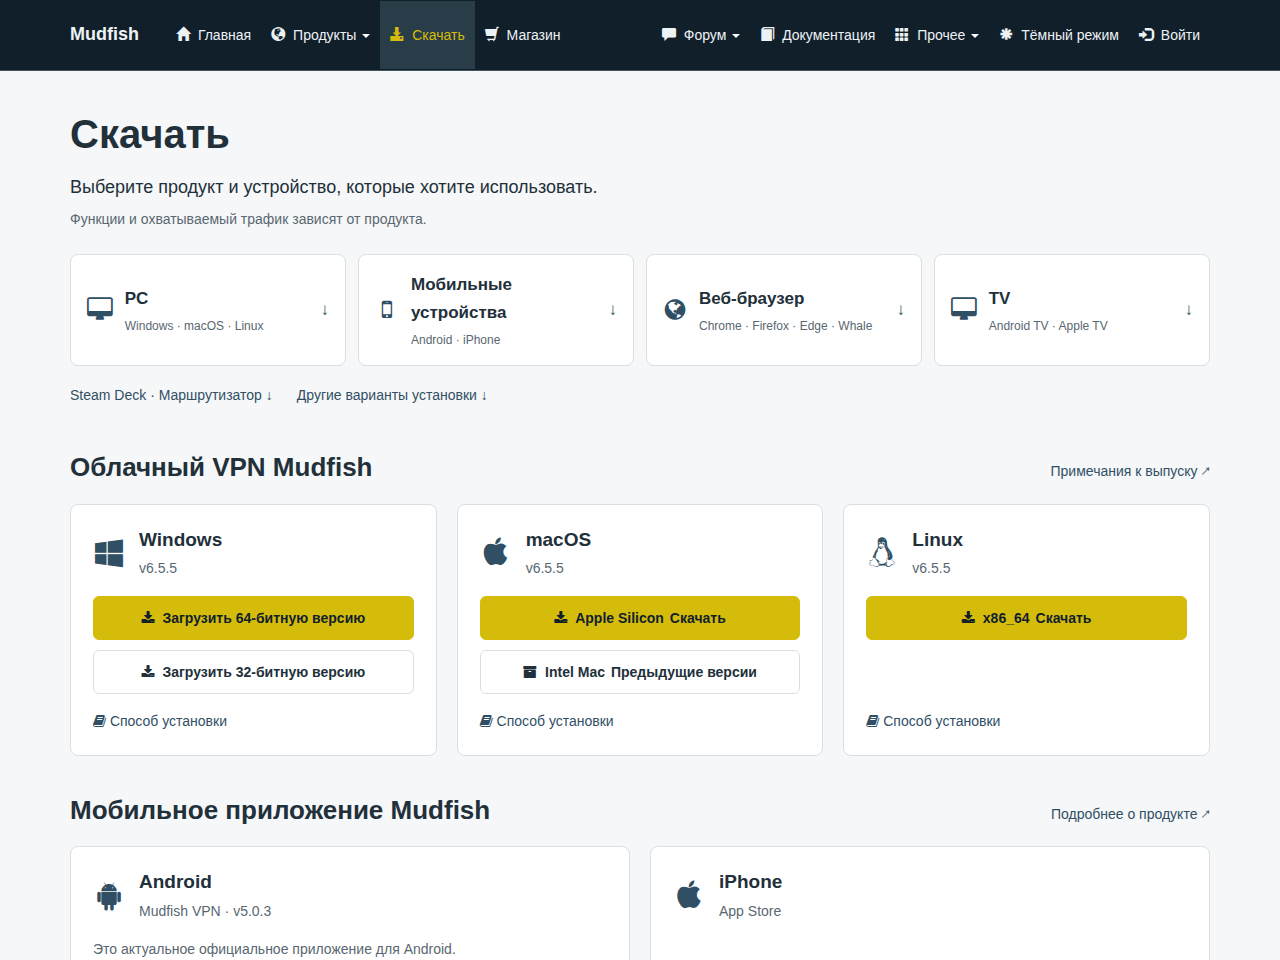Viewport: 1280px width, 960px height.
Task: Click the iPhone Apple logo icon
Action: point(689,894)
